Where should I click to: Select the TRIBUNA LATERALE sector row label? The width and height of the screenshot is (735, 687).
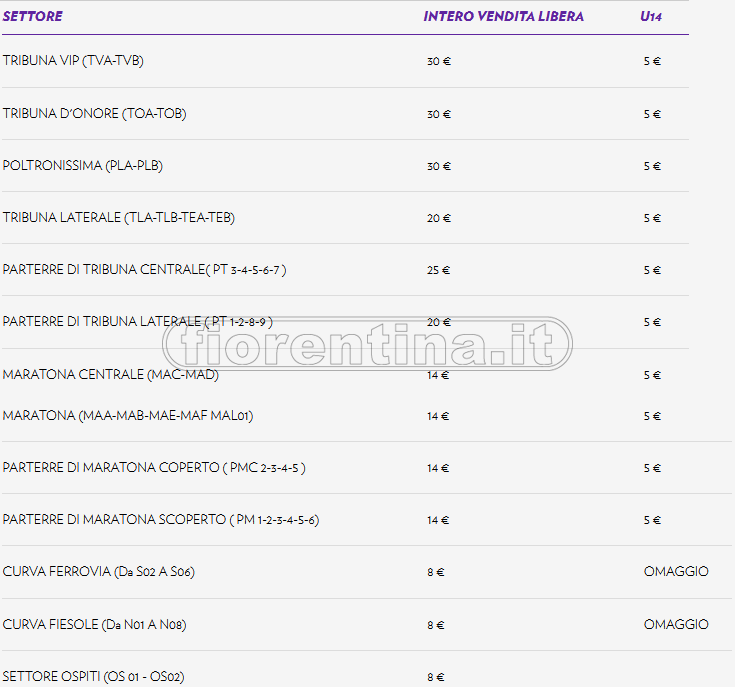(x=118, y=217)
